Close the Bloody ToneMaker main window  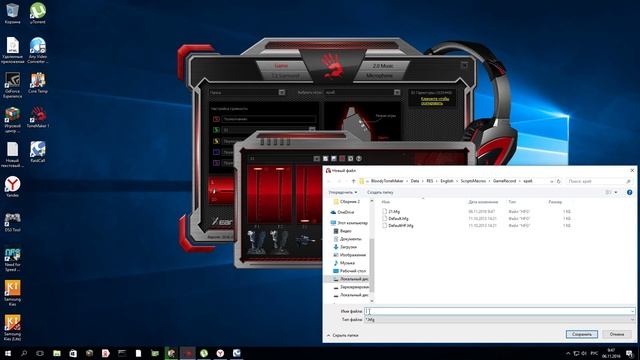[464, 65]
